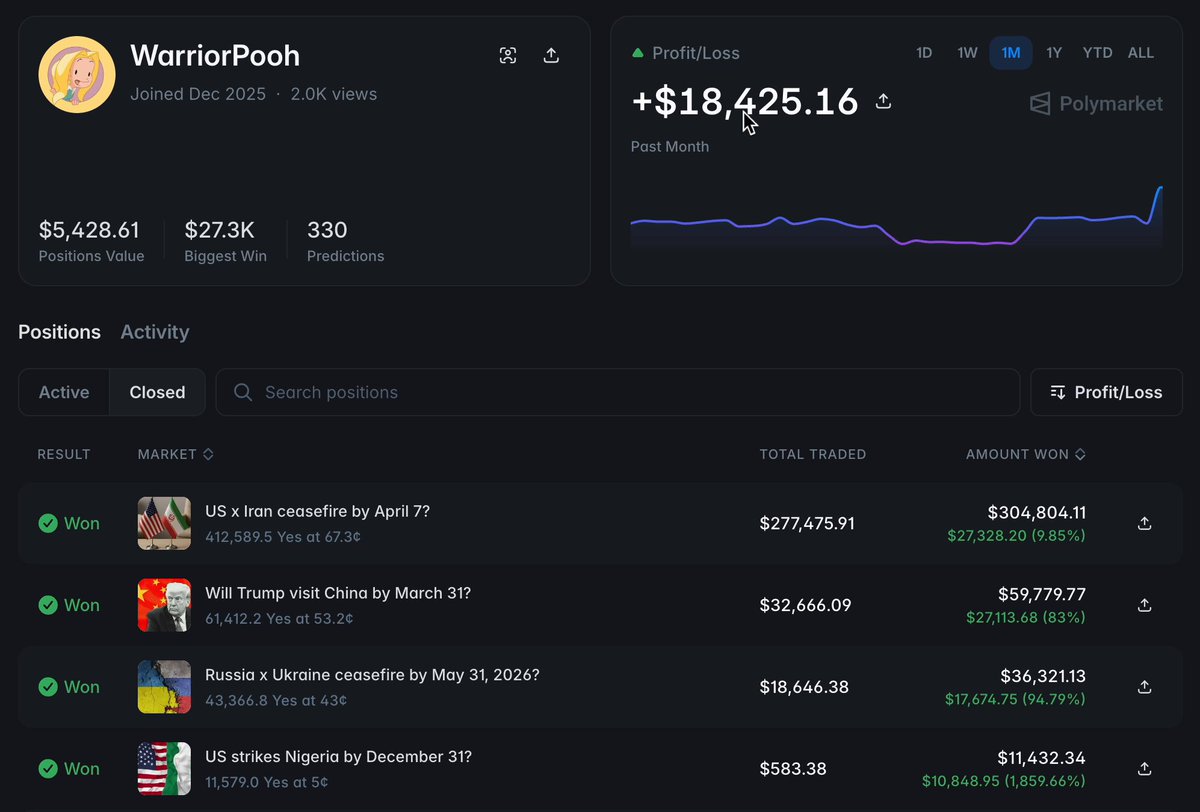Click the profit/loss chart line

click(x=896, y=225)
